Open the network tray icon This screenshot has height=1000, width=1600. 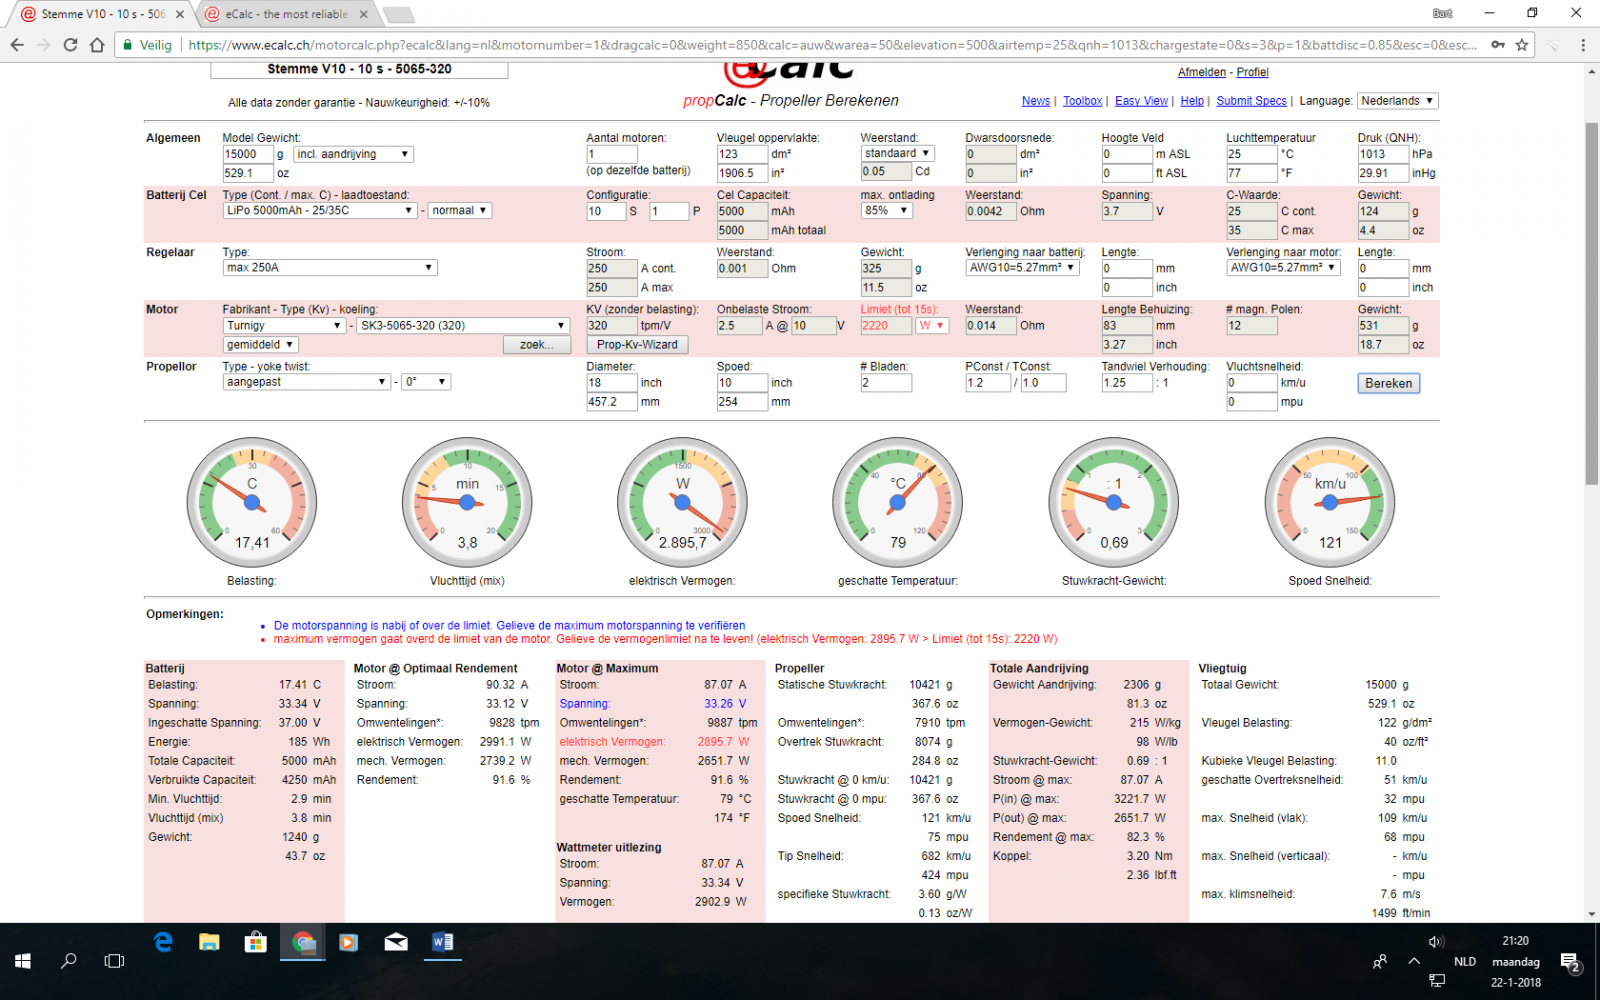(1437, 981)
